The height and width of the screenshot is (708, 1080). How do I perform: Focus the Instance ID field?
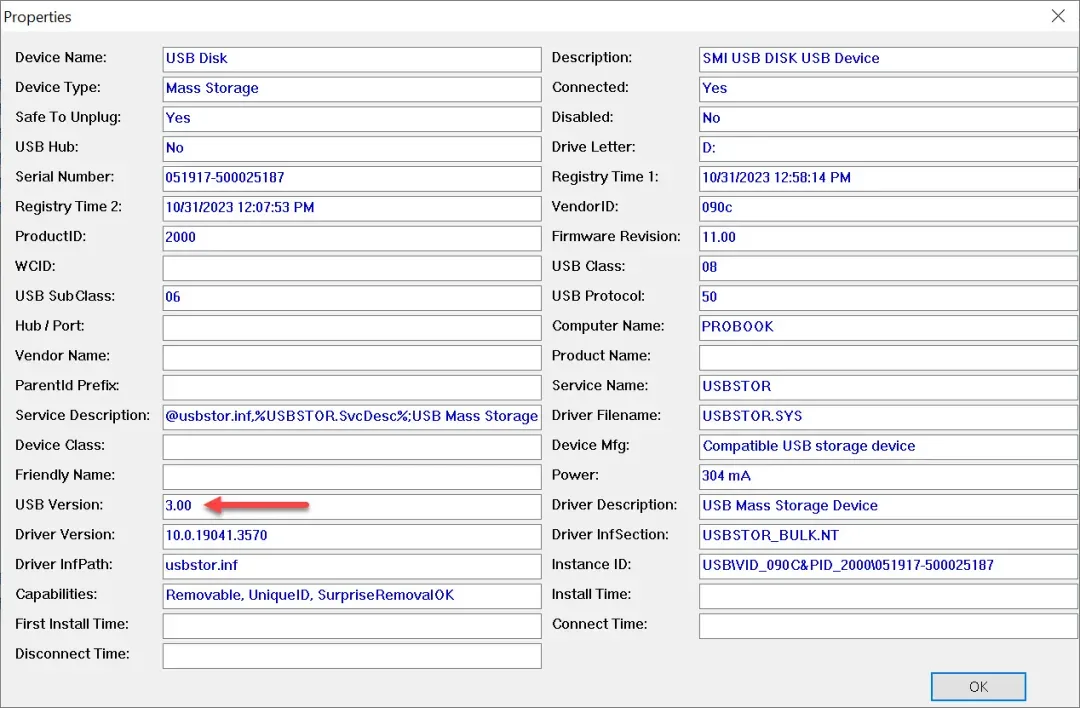(x=887, y=566)
